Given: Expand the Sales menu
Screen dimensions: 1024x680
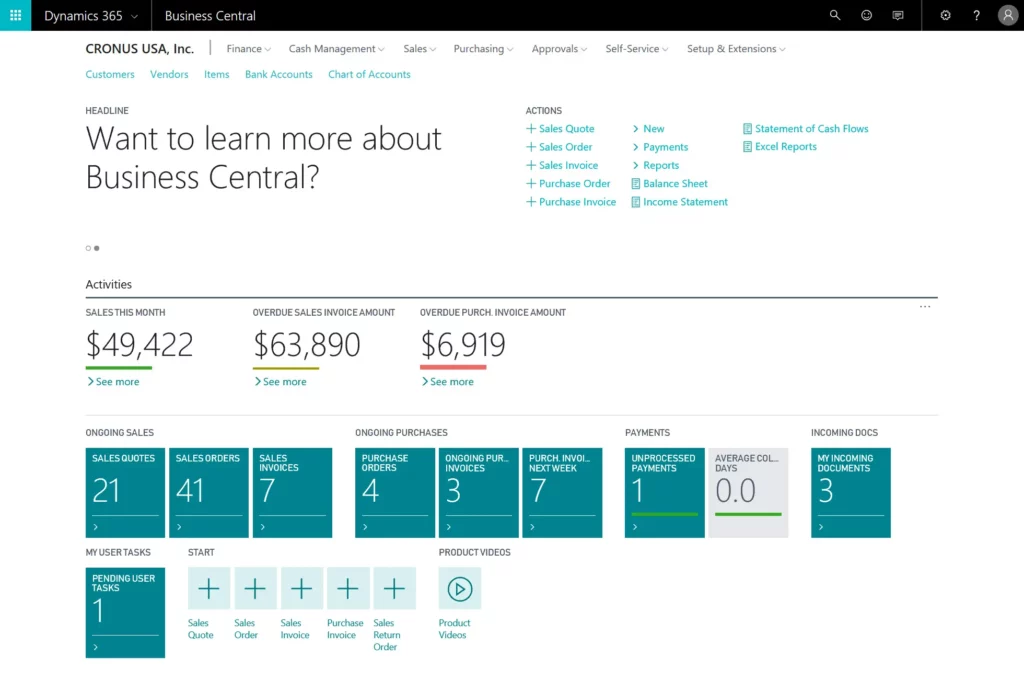Looking at the screenshot, I should click(x=419, y=49).
